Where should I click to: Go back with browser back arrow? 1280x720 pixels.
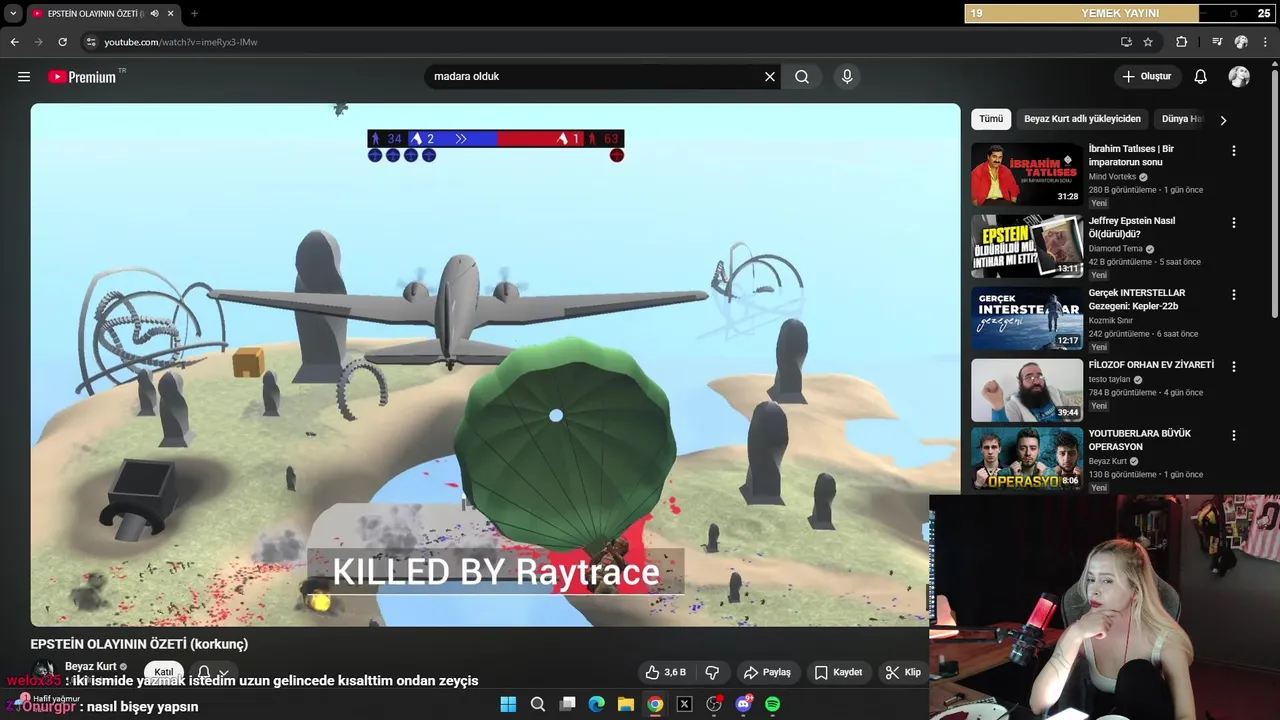[x=14, y=42]
